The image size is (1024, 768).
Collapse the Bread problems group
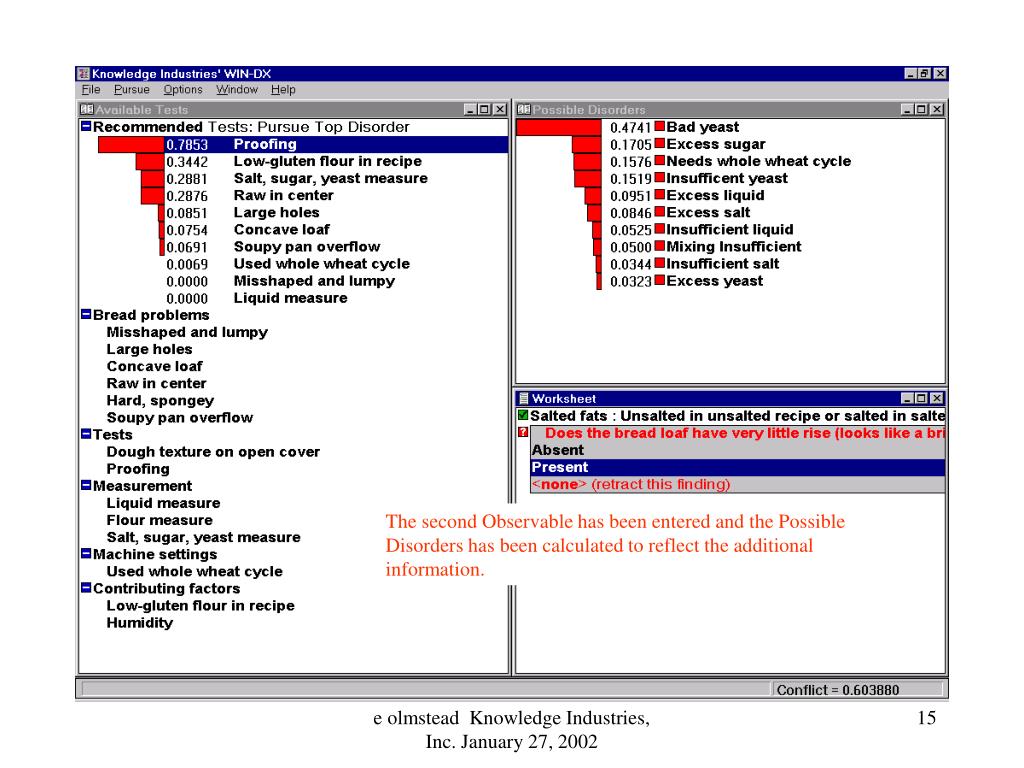[x=86, y=314]
